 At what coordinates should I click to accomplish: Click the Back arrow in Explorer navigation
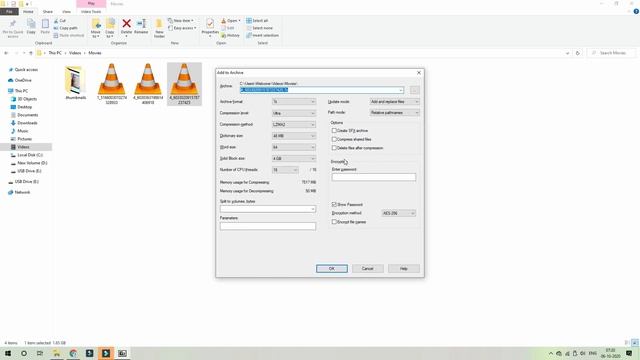click(6, 53)
